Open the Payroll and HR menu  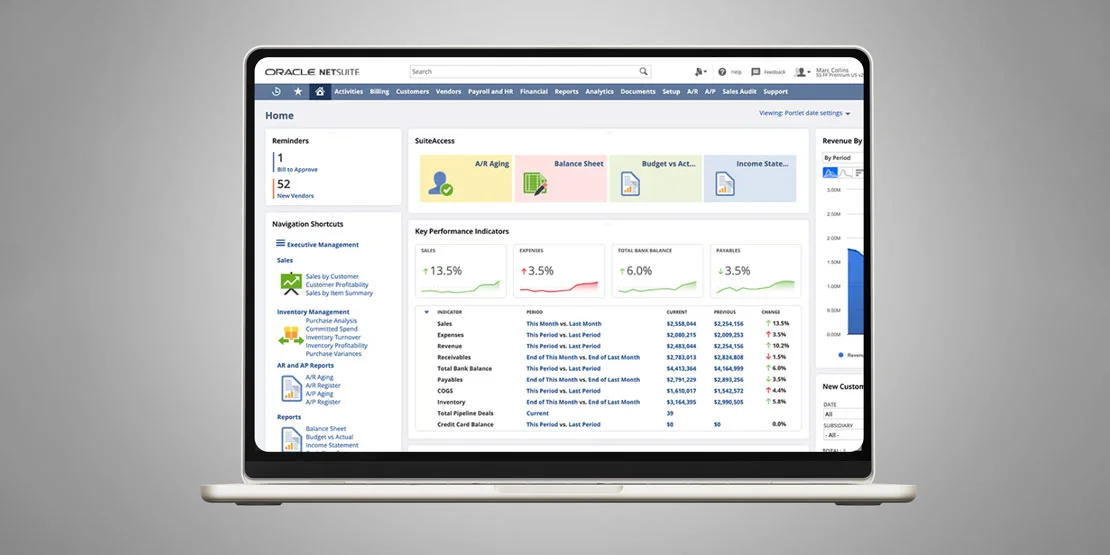click(x=491, y=92)
